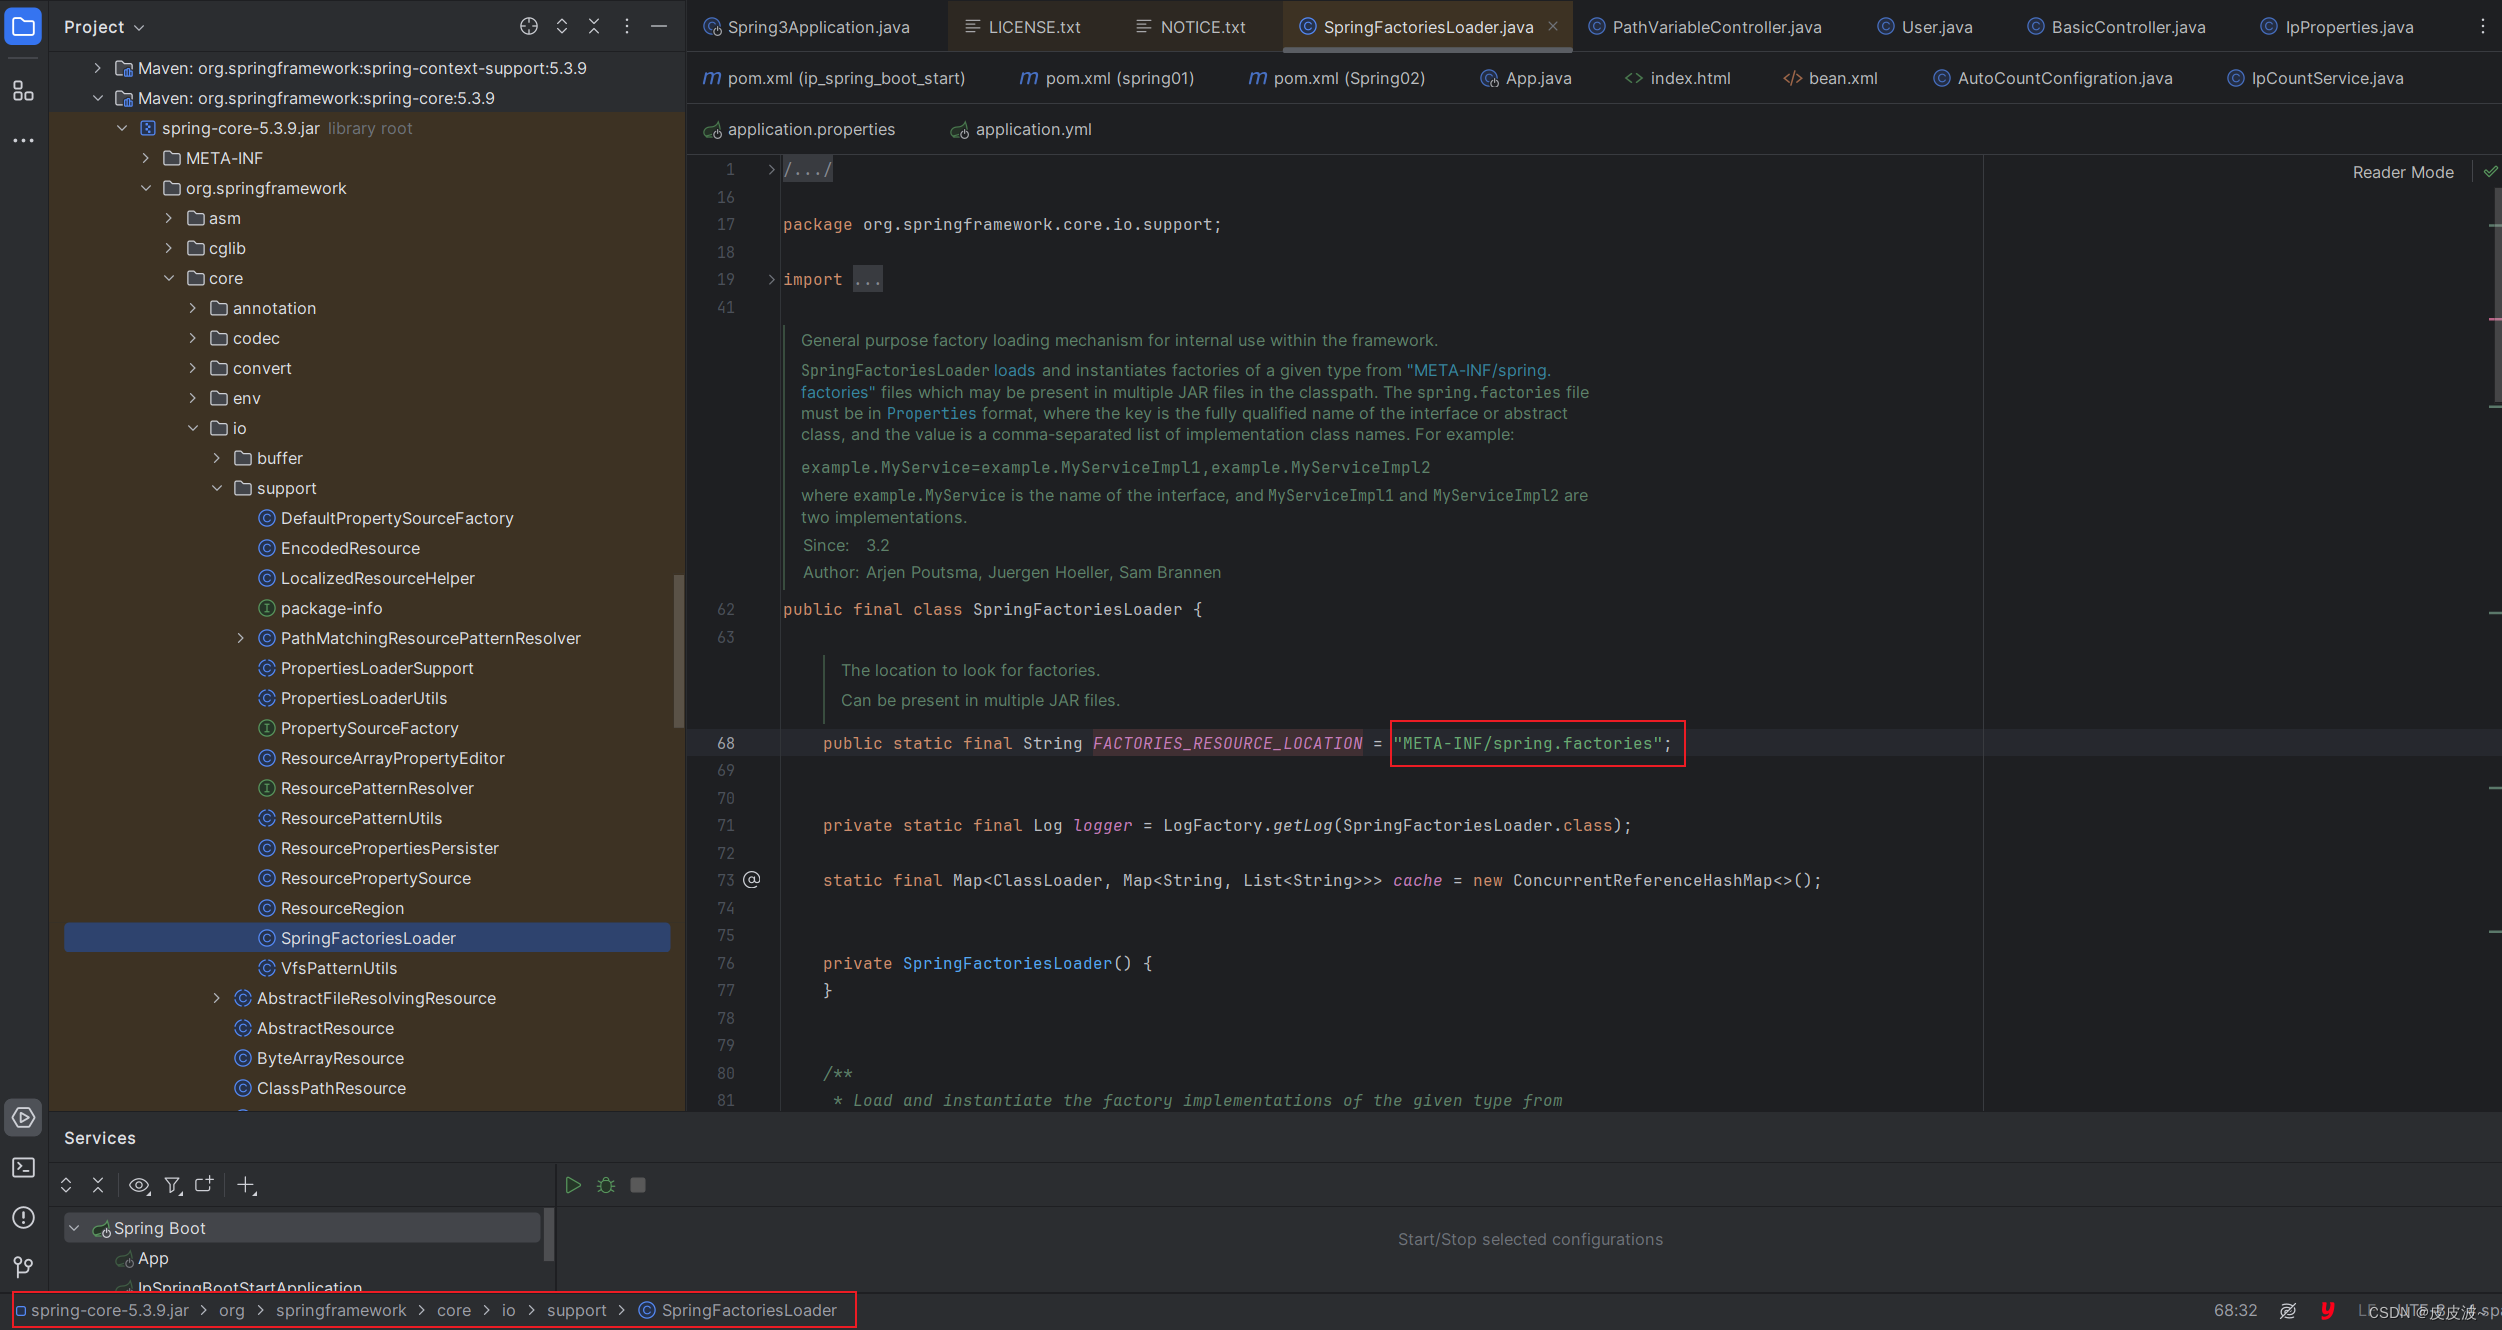2502x1330 pixels.
Task: Open the Structure tool window icon
Action: [x=23, y=91]
